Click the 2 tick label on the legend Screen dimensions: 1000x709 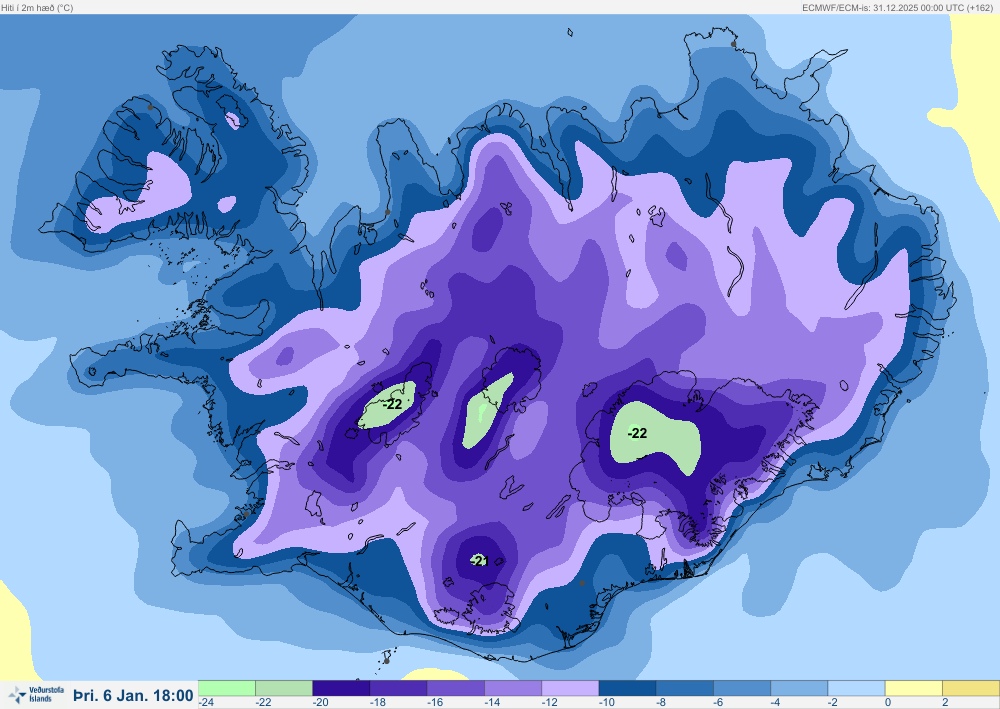coord(945,703)
